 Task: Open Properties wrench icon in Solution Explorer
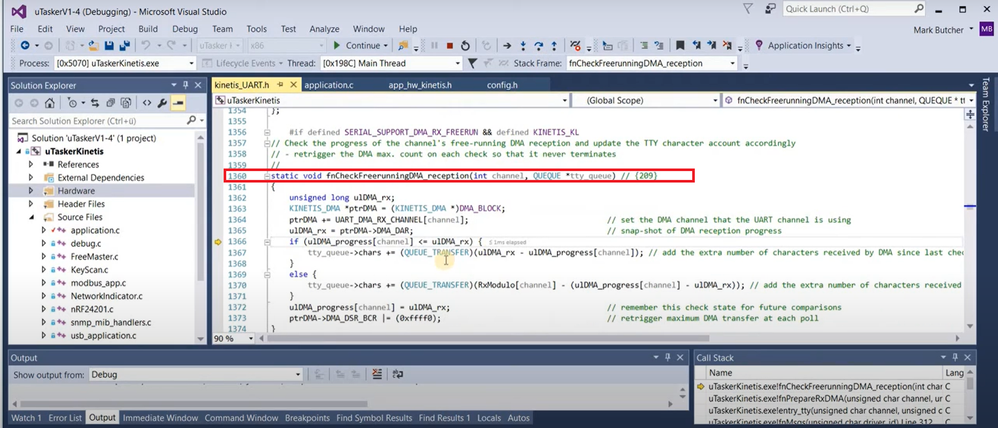pyautogui.click(x=163, y=103)
